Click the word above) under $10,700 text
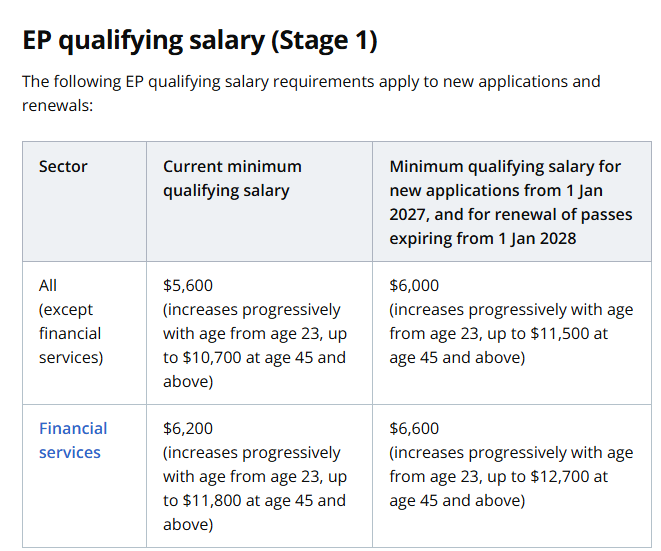661x551 pixels. coord(188,382)
